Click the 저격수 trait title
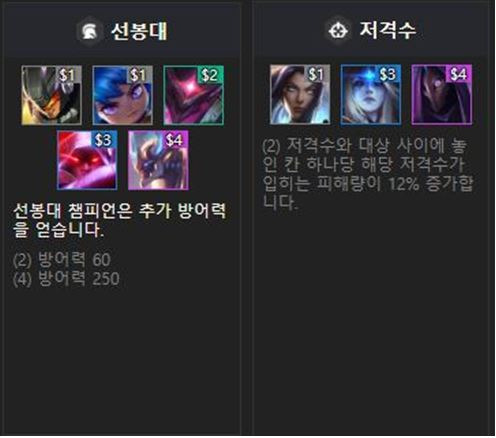496x438 pixels. (388, 30)
